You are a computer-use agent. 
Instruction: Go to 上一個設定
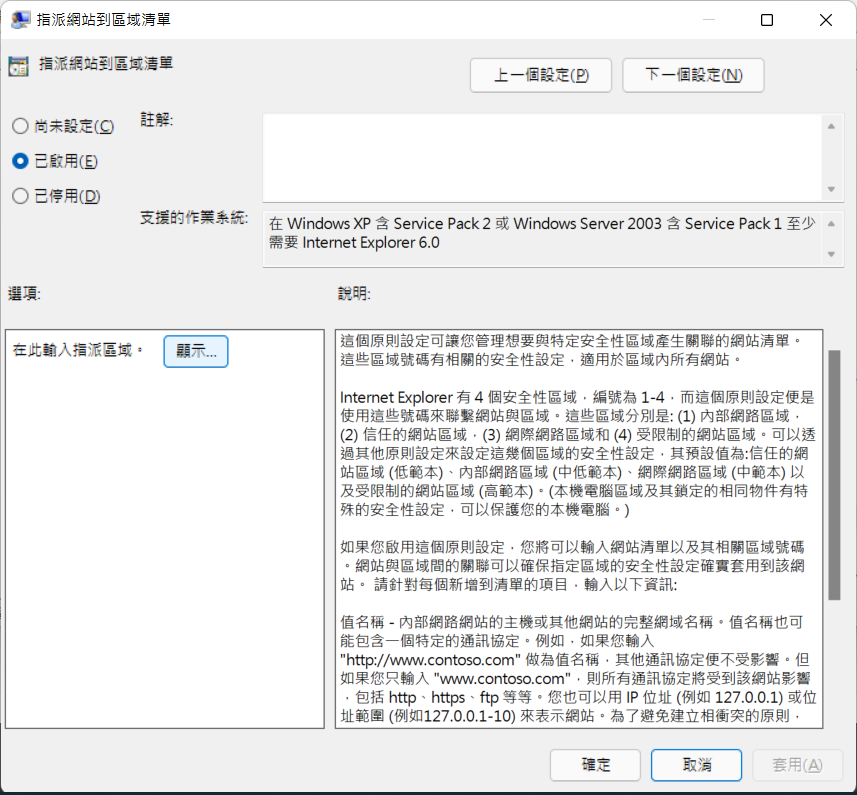pyautogui.click(x=540, y=75)
